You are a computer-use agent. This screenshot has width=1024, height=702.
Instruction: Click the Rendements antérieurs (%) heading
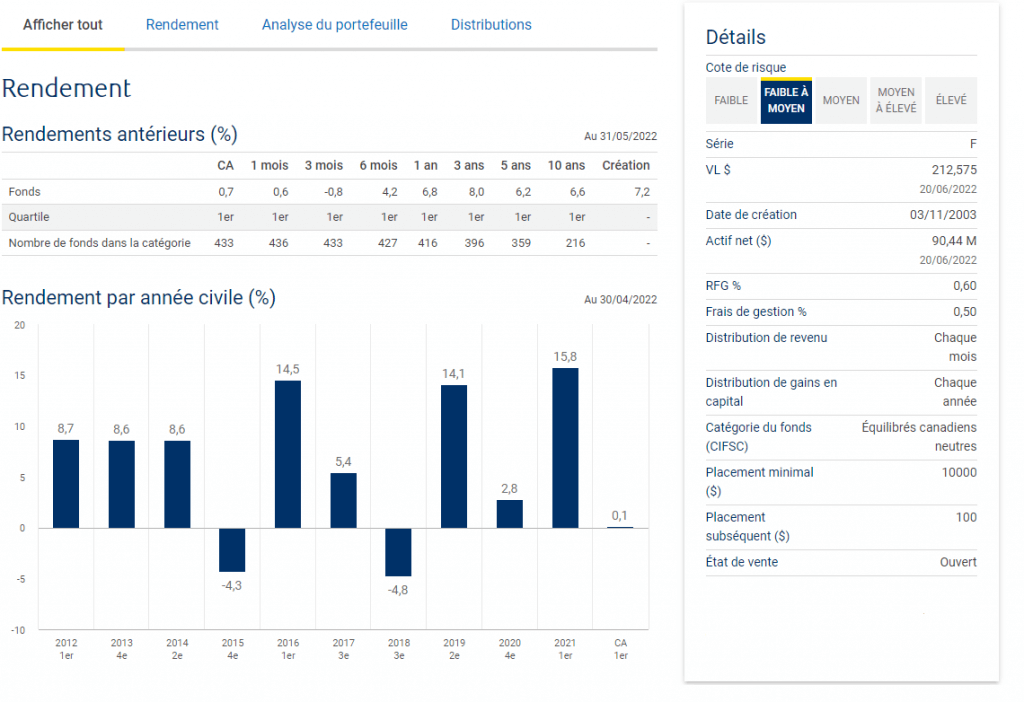(120, 134)
